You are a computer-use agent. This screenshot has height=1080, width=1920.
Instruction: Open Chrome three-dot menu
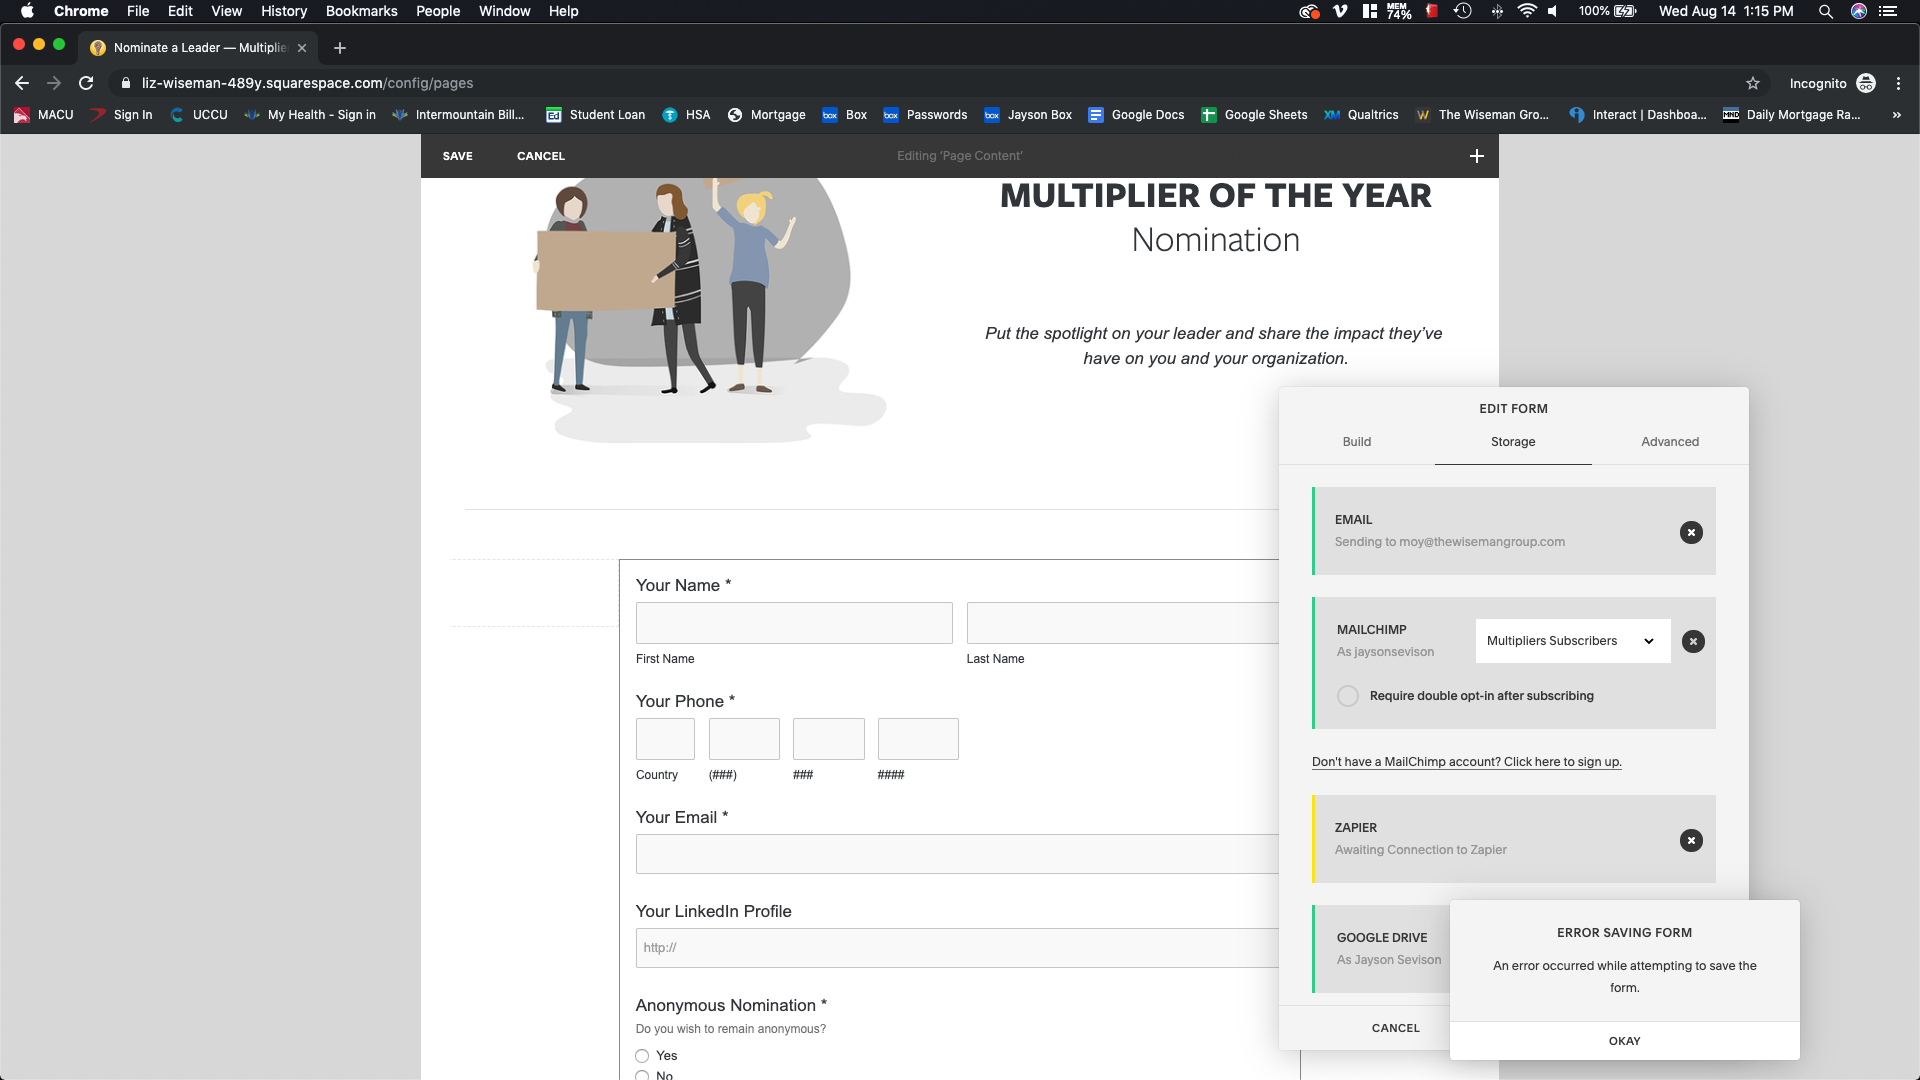1898,83
